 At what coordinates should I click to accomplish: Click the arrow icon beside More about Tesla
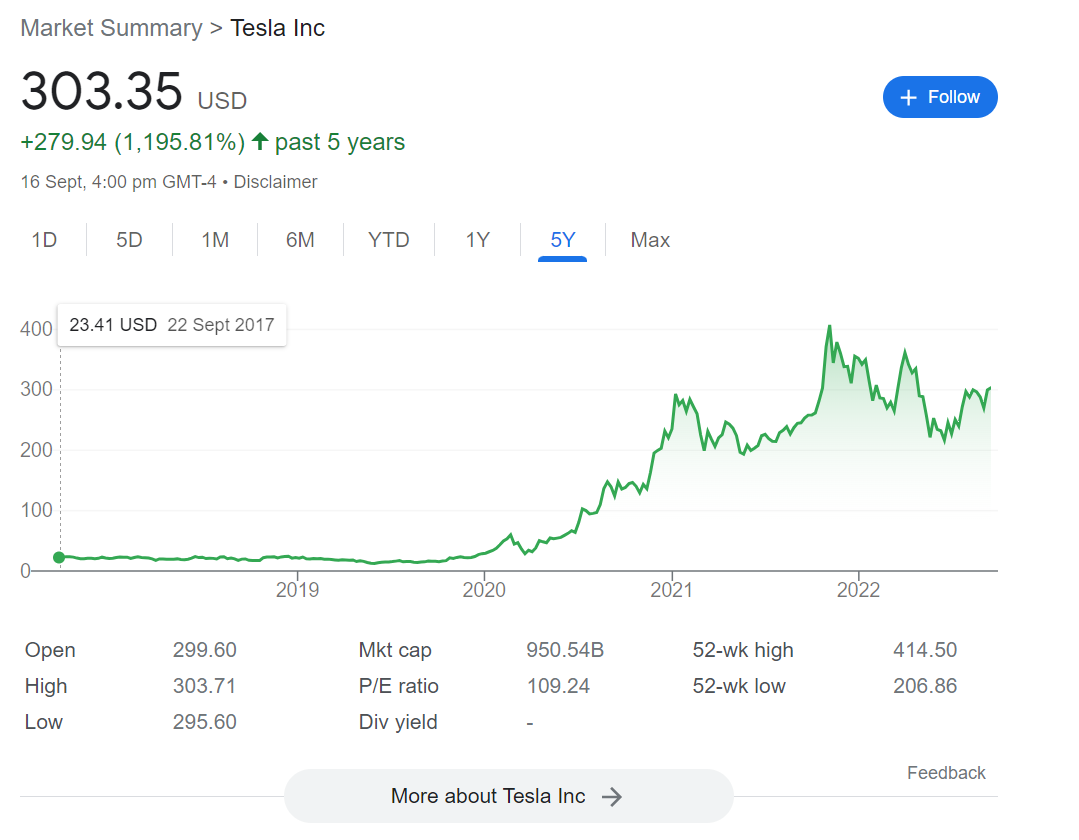click(612, 797)
